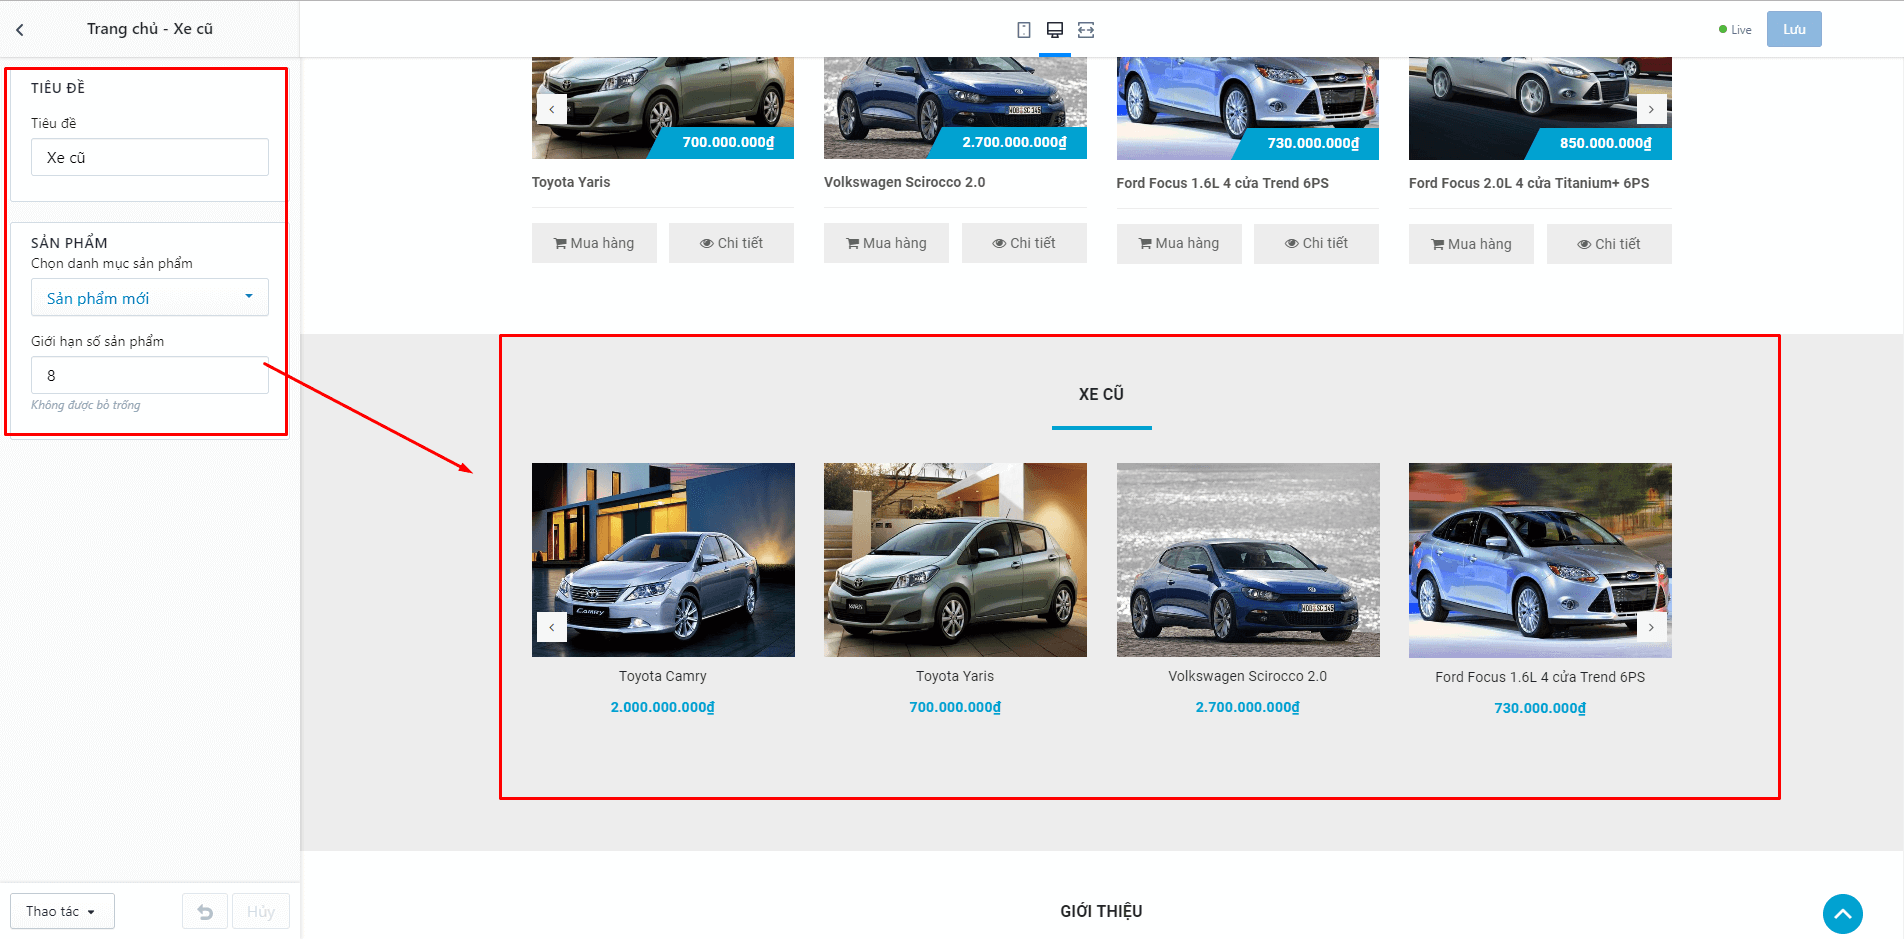Click the Toyota Camry car image
Image resolution: width=1904 pixels, height=939 pixels.
pyautogui.click(x=663, y=560)
